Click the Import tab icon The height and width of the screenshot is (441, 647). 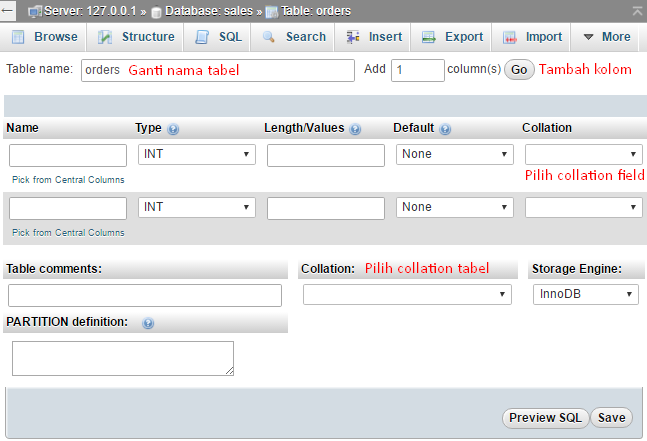tap(510, 38)
